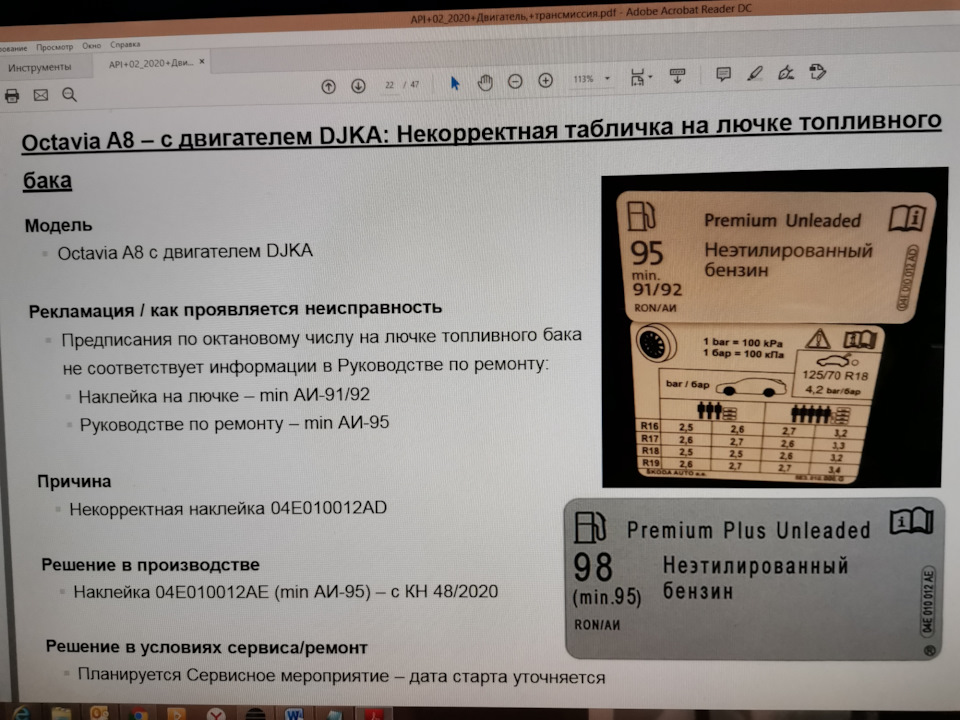960x720 pixels.
Task: Click line Планируется Сервисное мероприятие
Action: click(341, 675)
